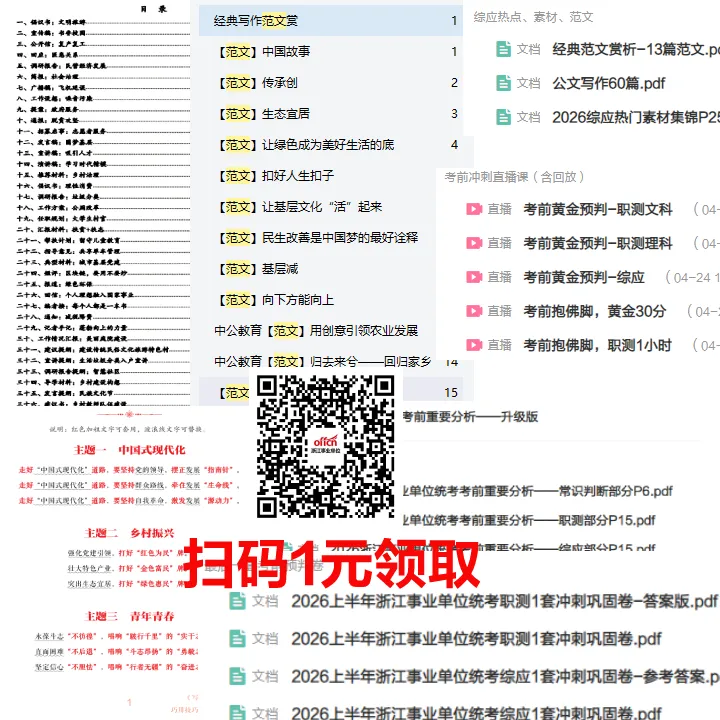Click red heading 主题二 乡村振兴
Image resolution: width=720 pixels, height=720 pixels.
[x=129, y=533]
